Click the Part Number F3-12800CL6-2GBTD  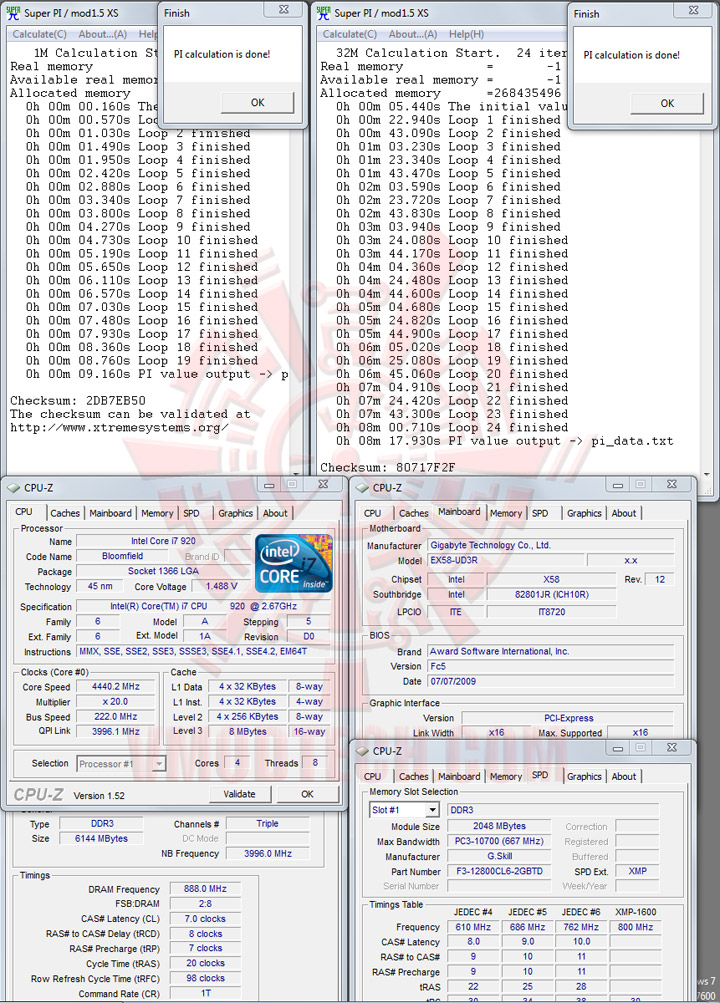point(499,871)
